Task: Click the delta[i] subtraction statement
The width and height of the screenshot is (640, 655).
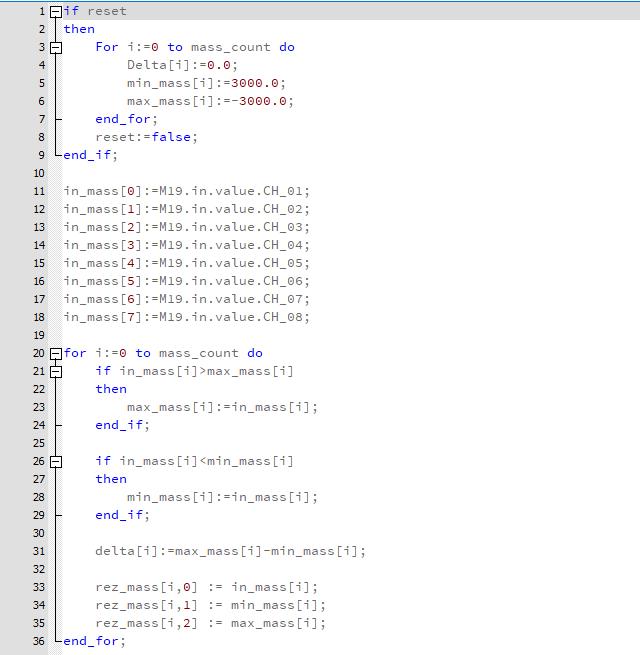Action: 230,551
